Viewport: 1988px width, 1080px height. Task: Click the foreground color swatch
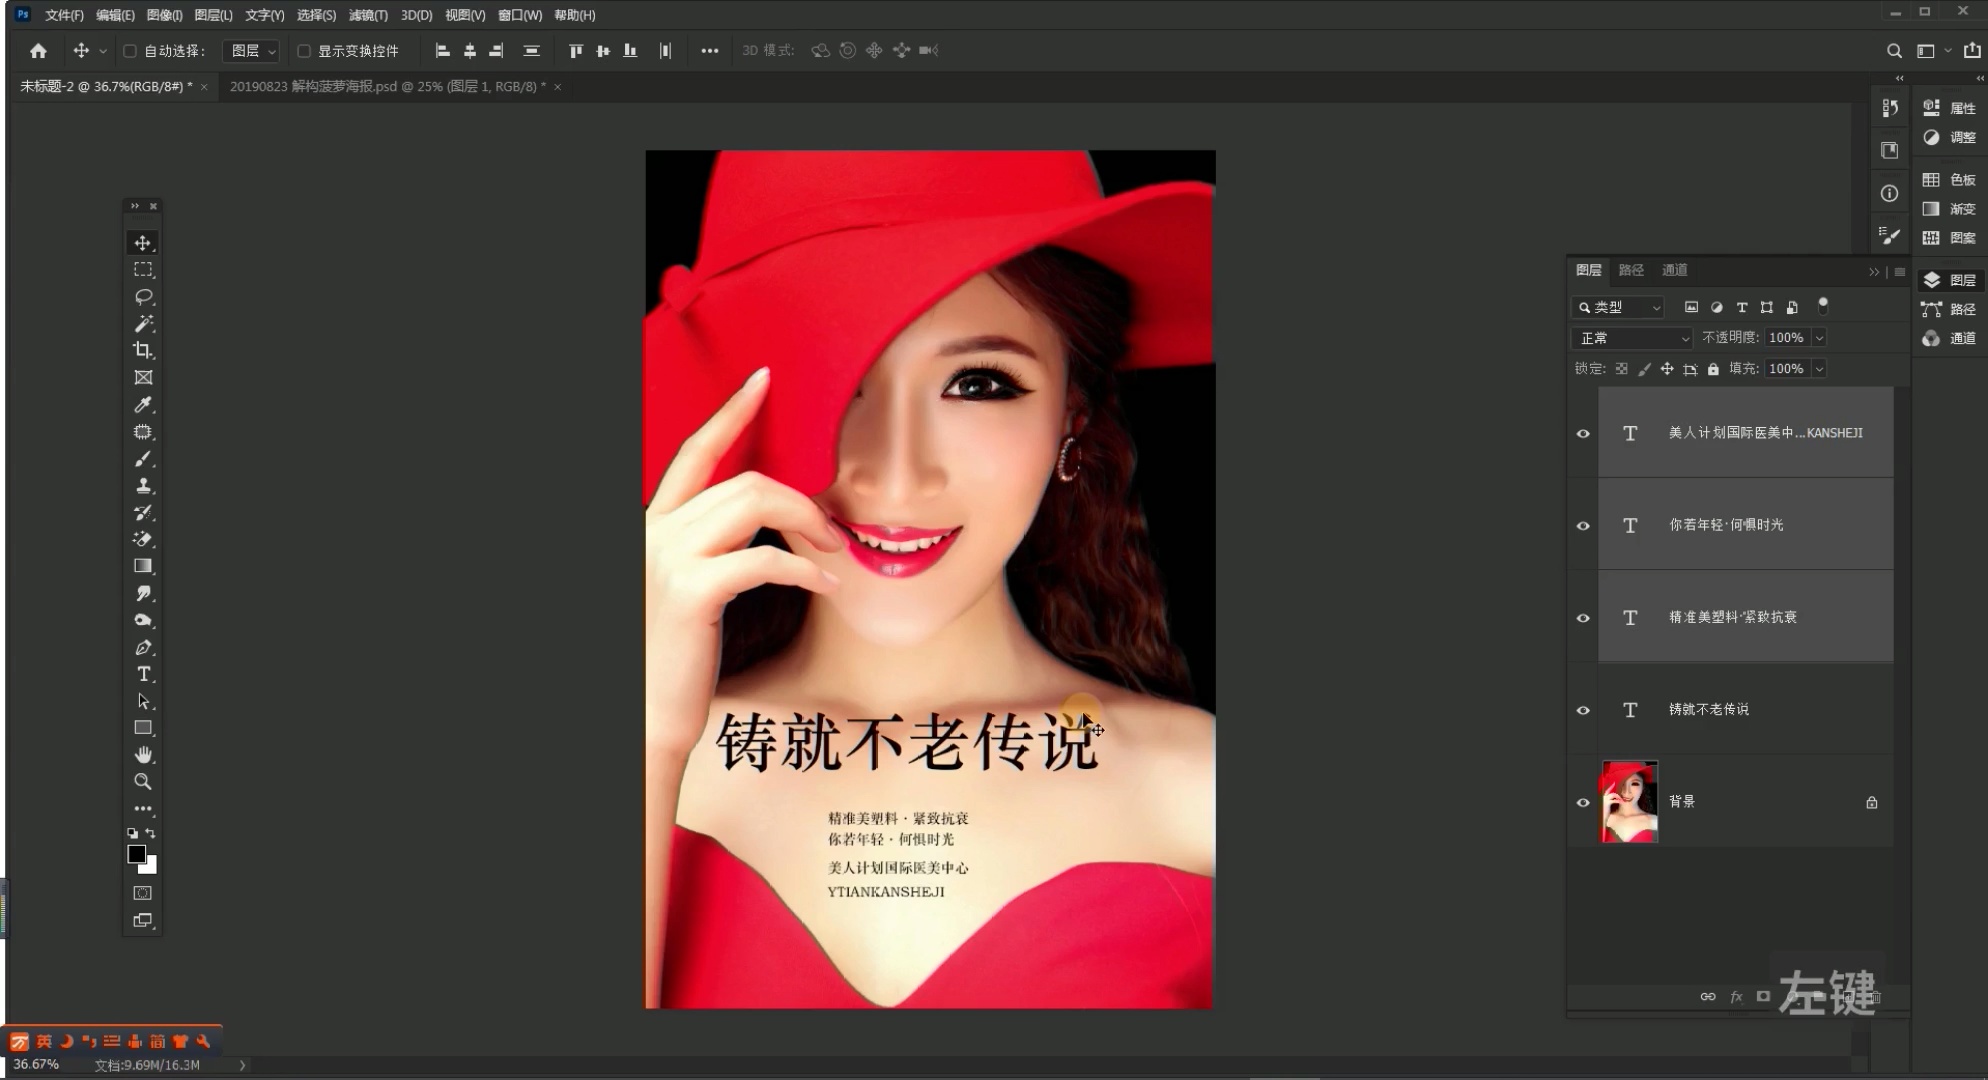(x=137, y=855)
